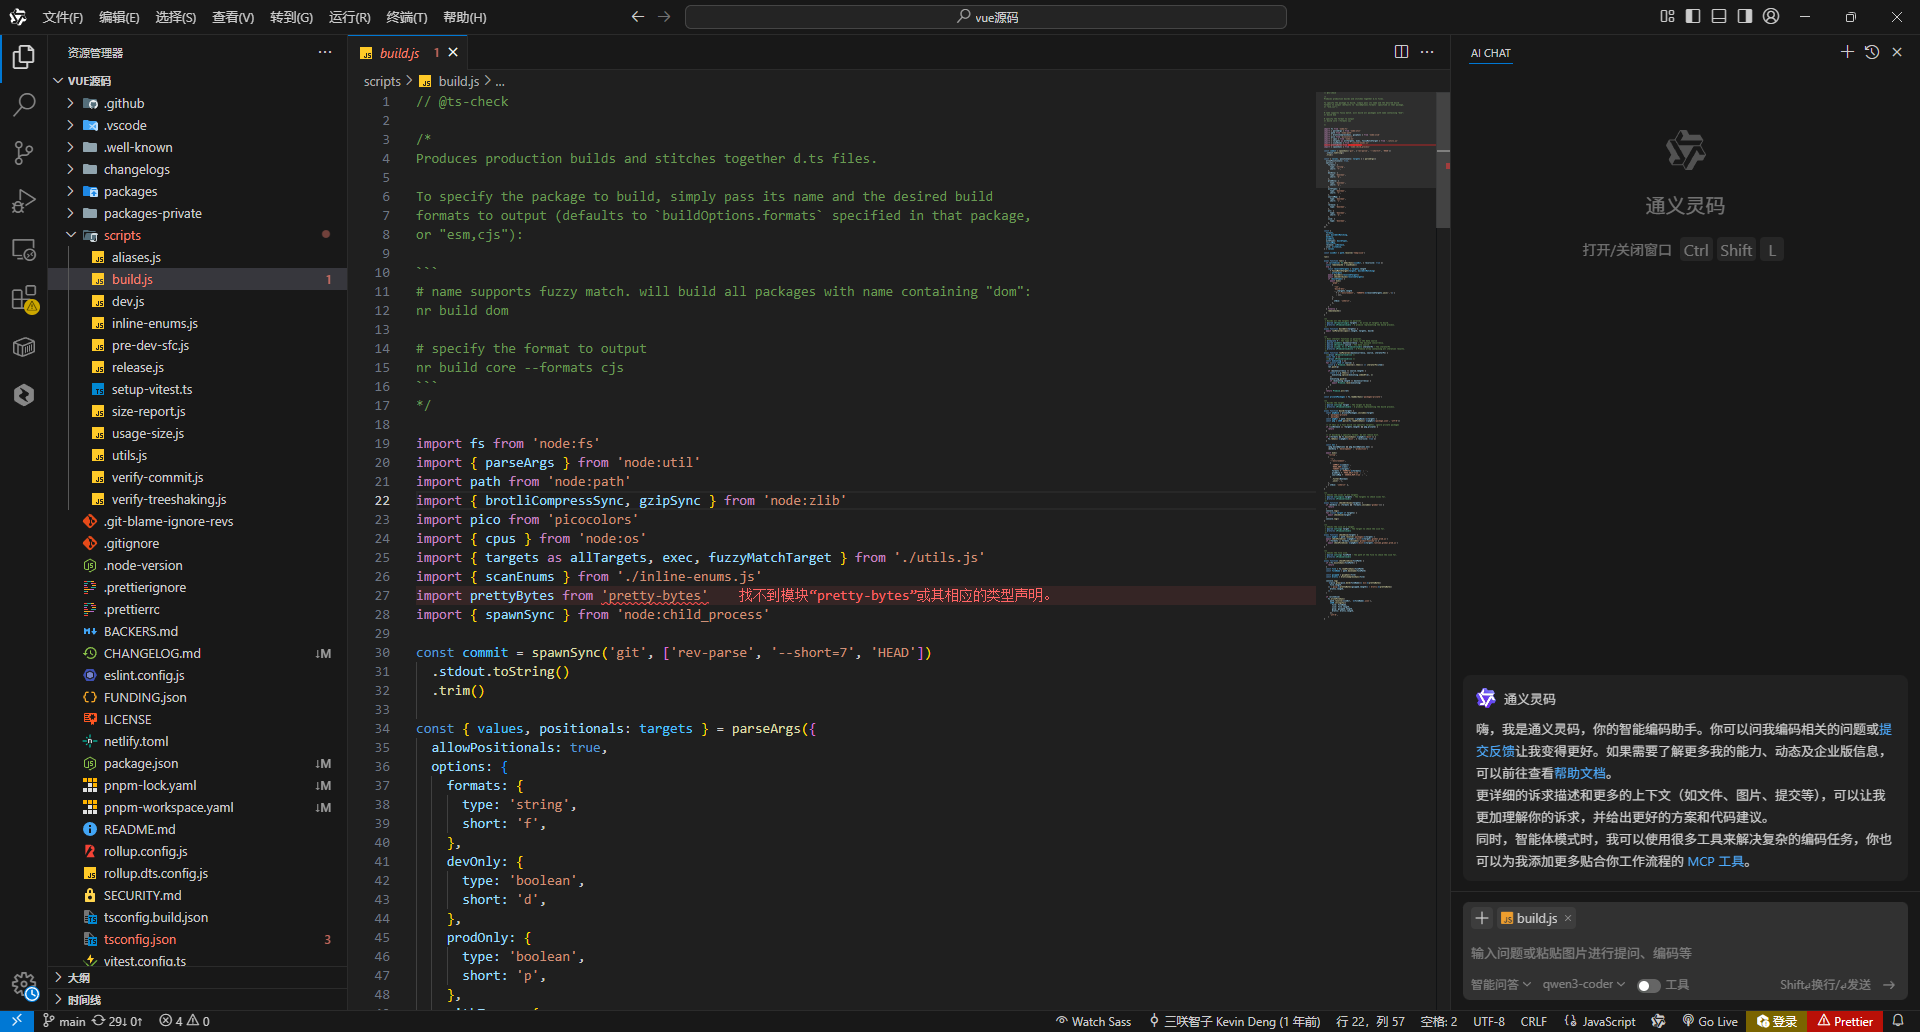Send chat message with arrow icon
This screenshot has width=1920, height=1032.
click(x=1889, y=985)
